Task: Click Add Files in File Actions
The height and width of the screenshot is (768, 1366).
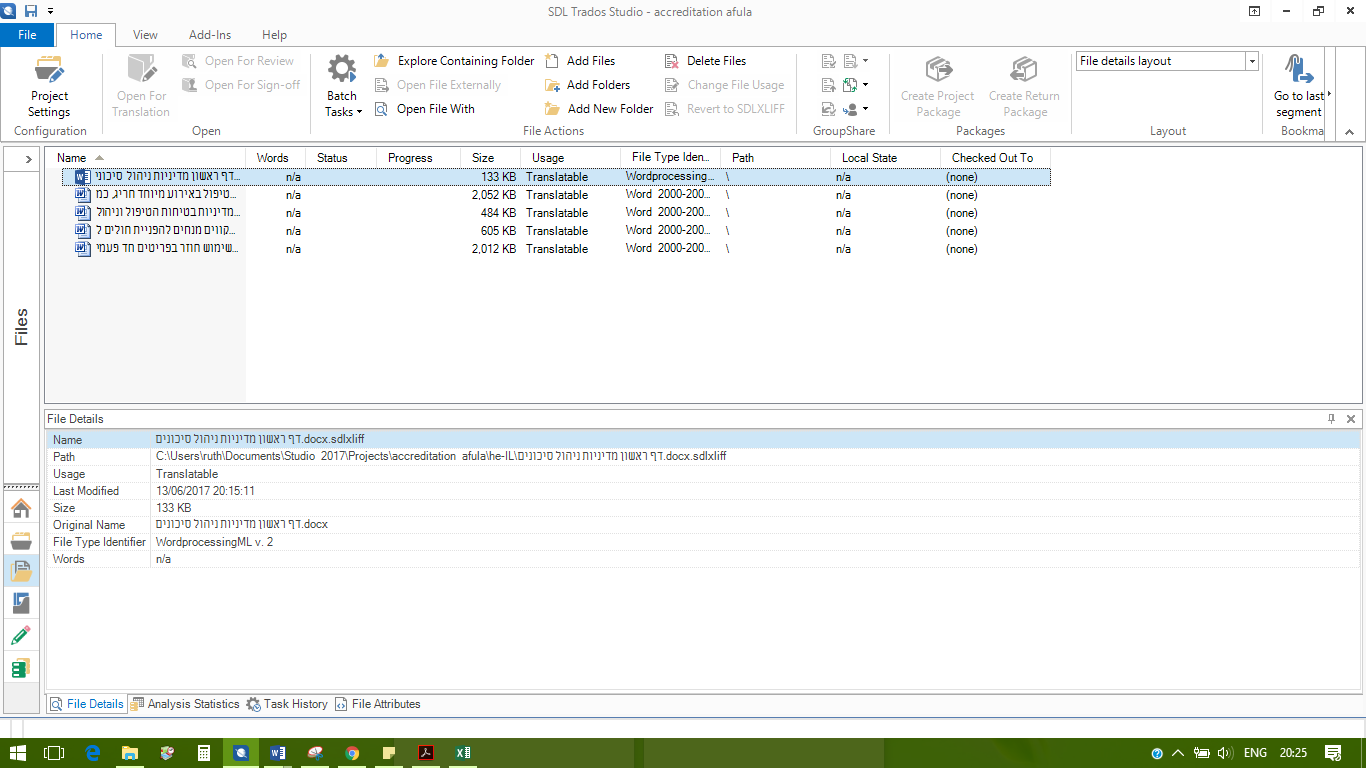Action: click(x=580, y=61)
